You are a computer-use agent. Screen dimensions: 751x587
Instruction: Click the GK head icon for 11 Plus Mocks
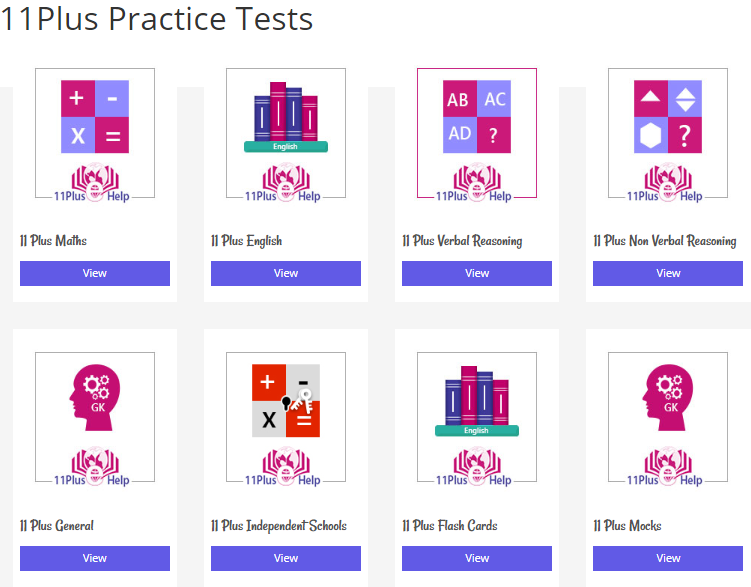(668, 397)
